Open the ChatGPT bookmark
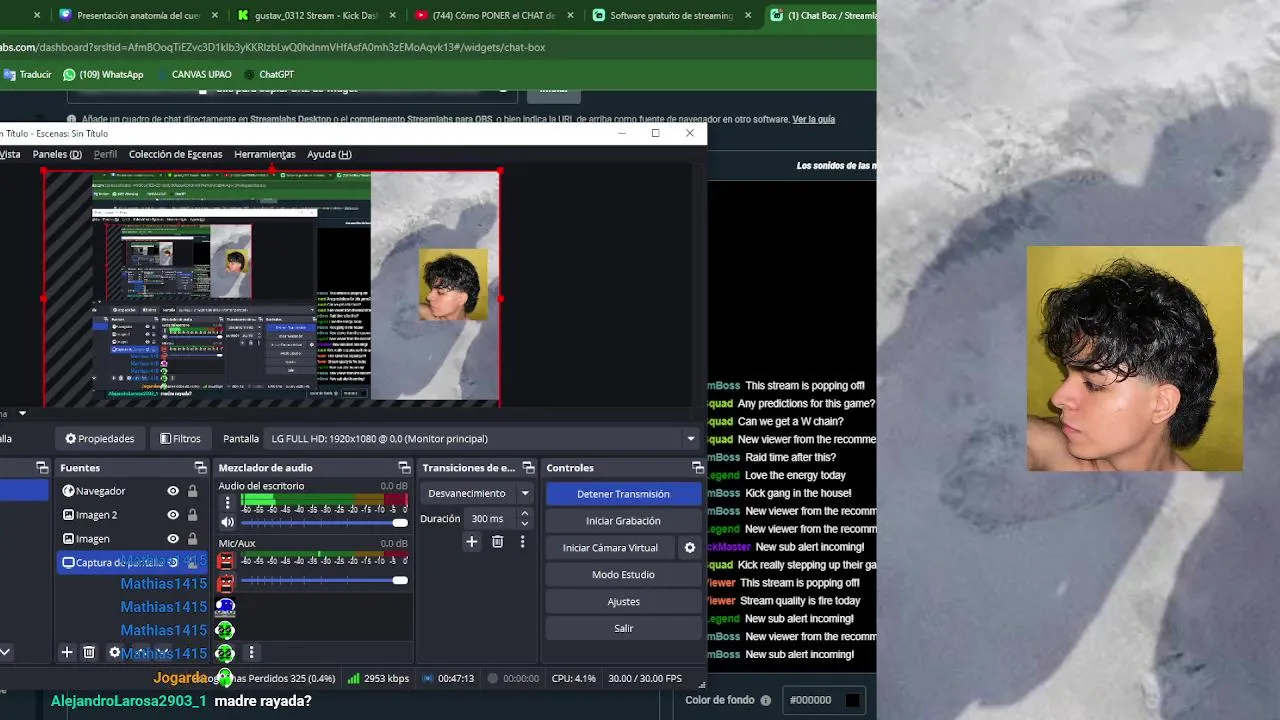The image size is (1280, 720). point(268,74)
